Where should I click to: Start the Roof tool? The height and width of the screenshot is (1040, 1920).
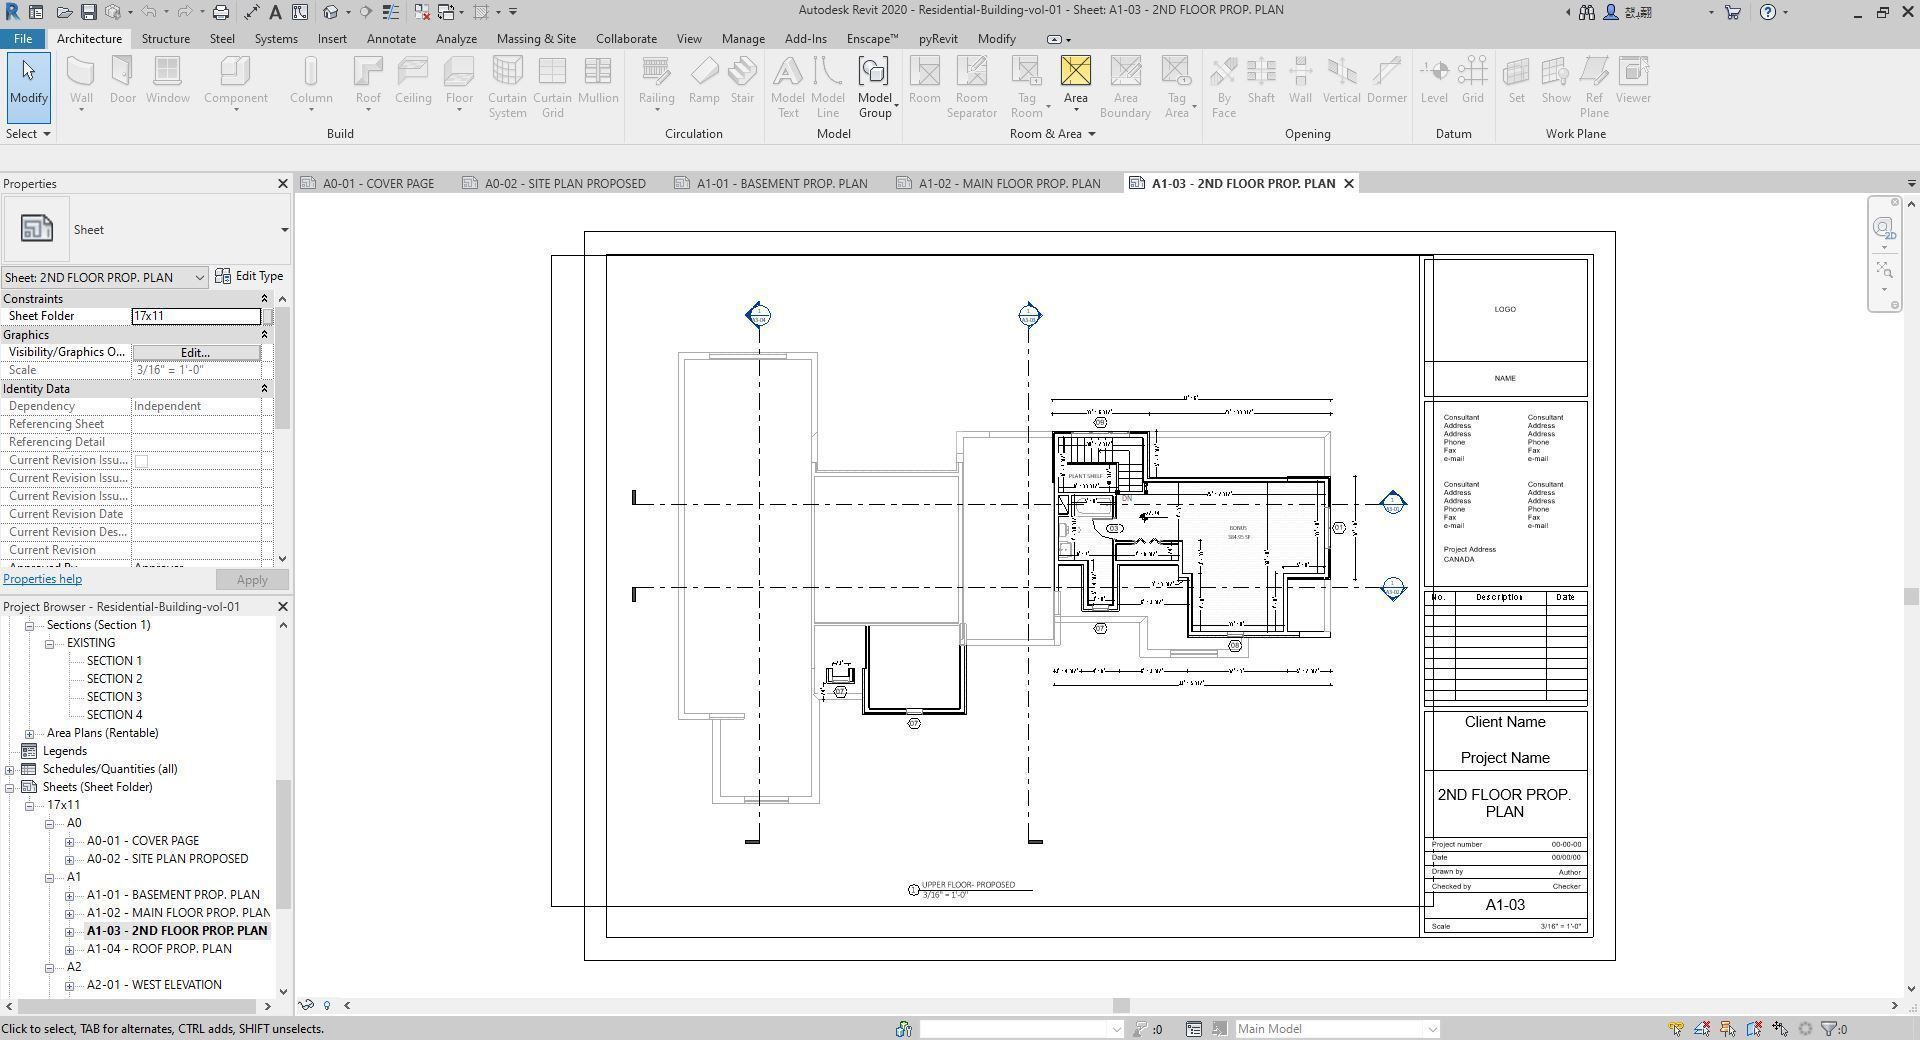(x=368, y=82)
